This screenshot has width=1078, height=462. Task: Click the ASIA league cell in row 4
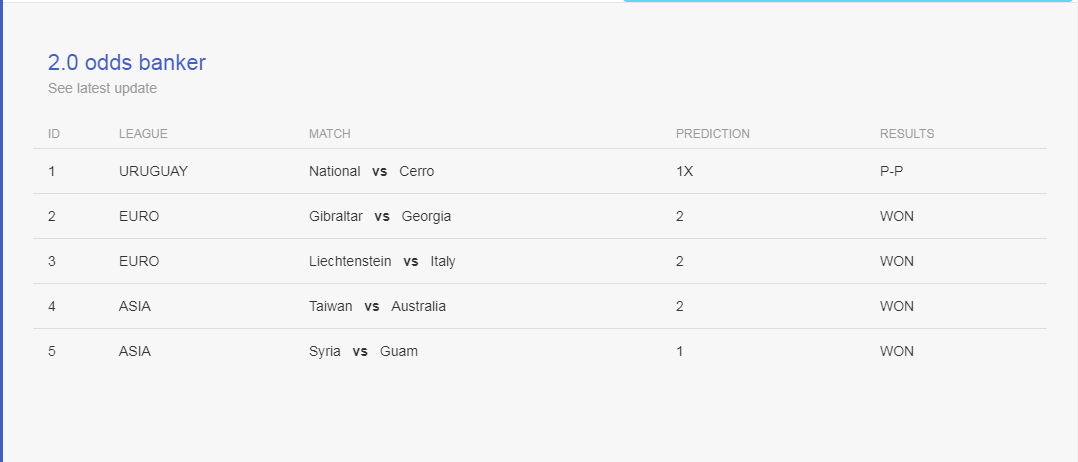[135, 306]
